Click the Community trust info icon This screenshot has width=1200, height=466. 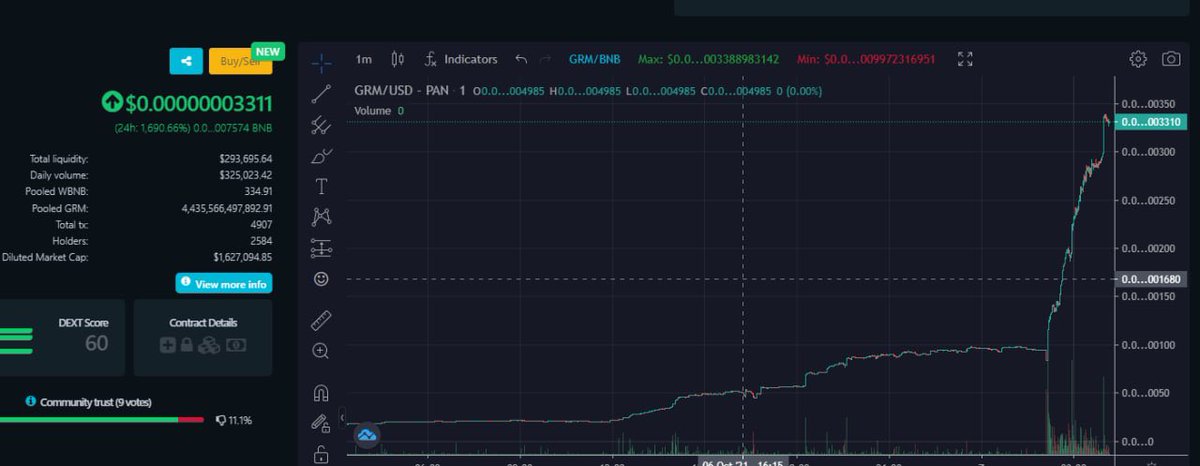coord(31,401)
